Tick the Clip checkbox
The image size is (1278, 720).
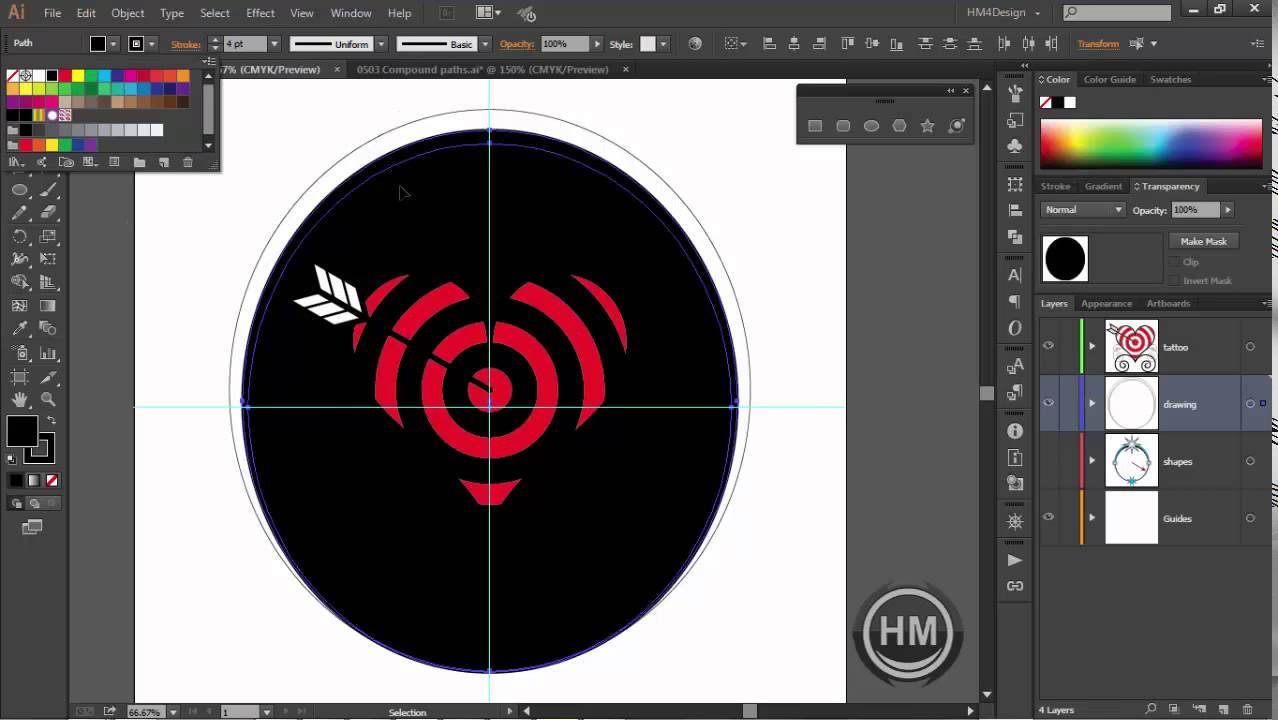point(1174,262)
